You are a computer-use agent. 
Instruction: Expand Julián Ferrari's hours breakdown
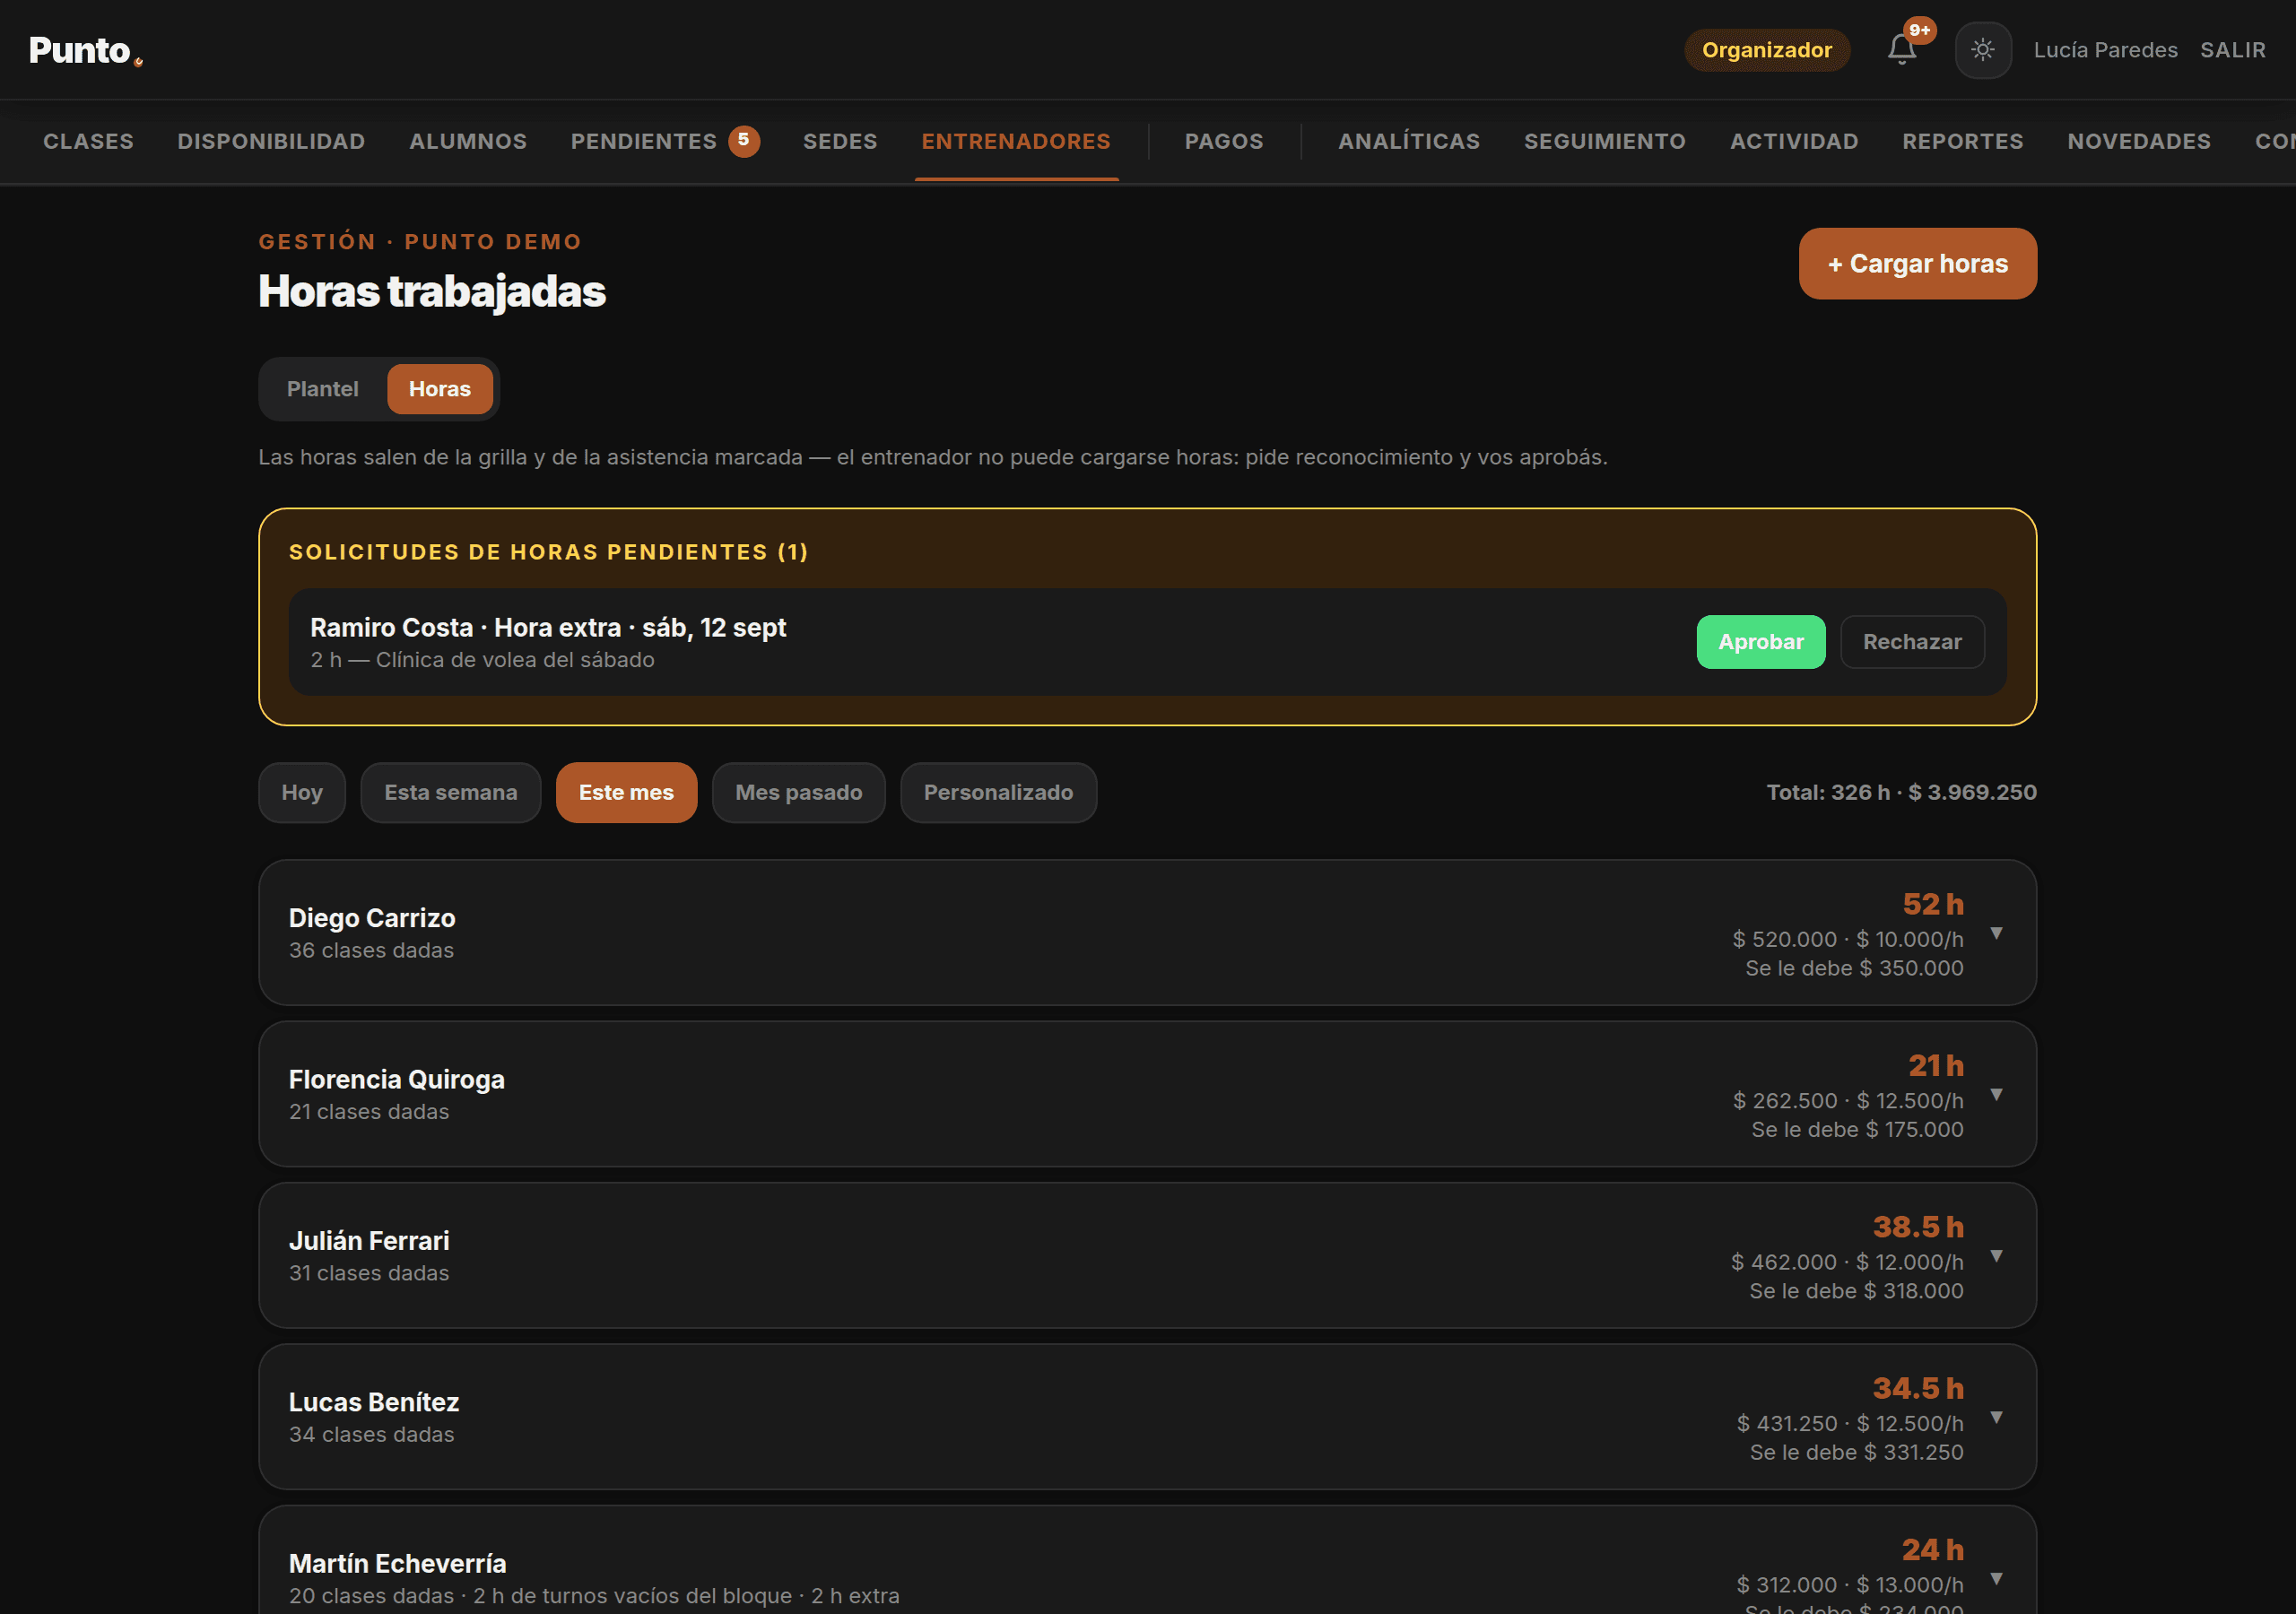click(1996, 1256)
